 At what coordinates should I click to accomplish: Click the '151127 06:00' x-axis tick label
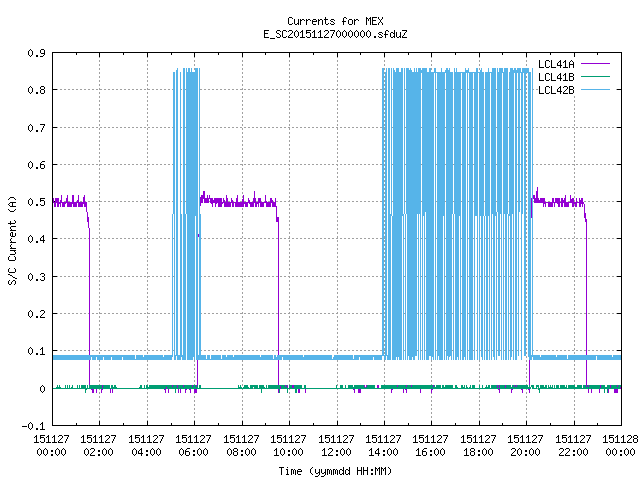[193, 445]
